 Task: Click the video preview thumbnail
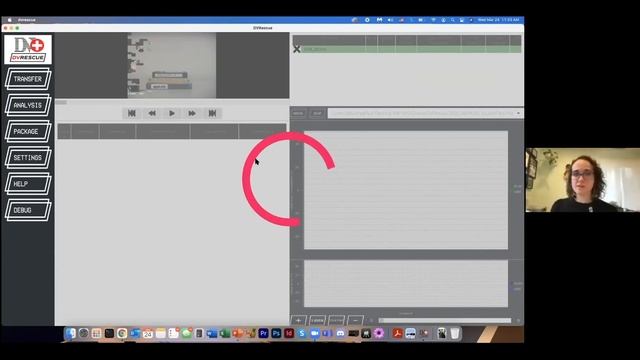(172, 65)
